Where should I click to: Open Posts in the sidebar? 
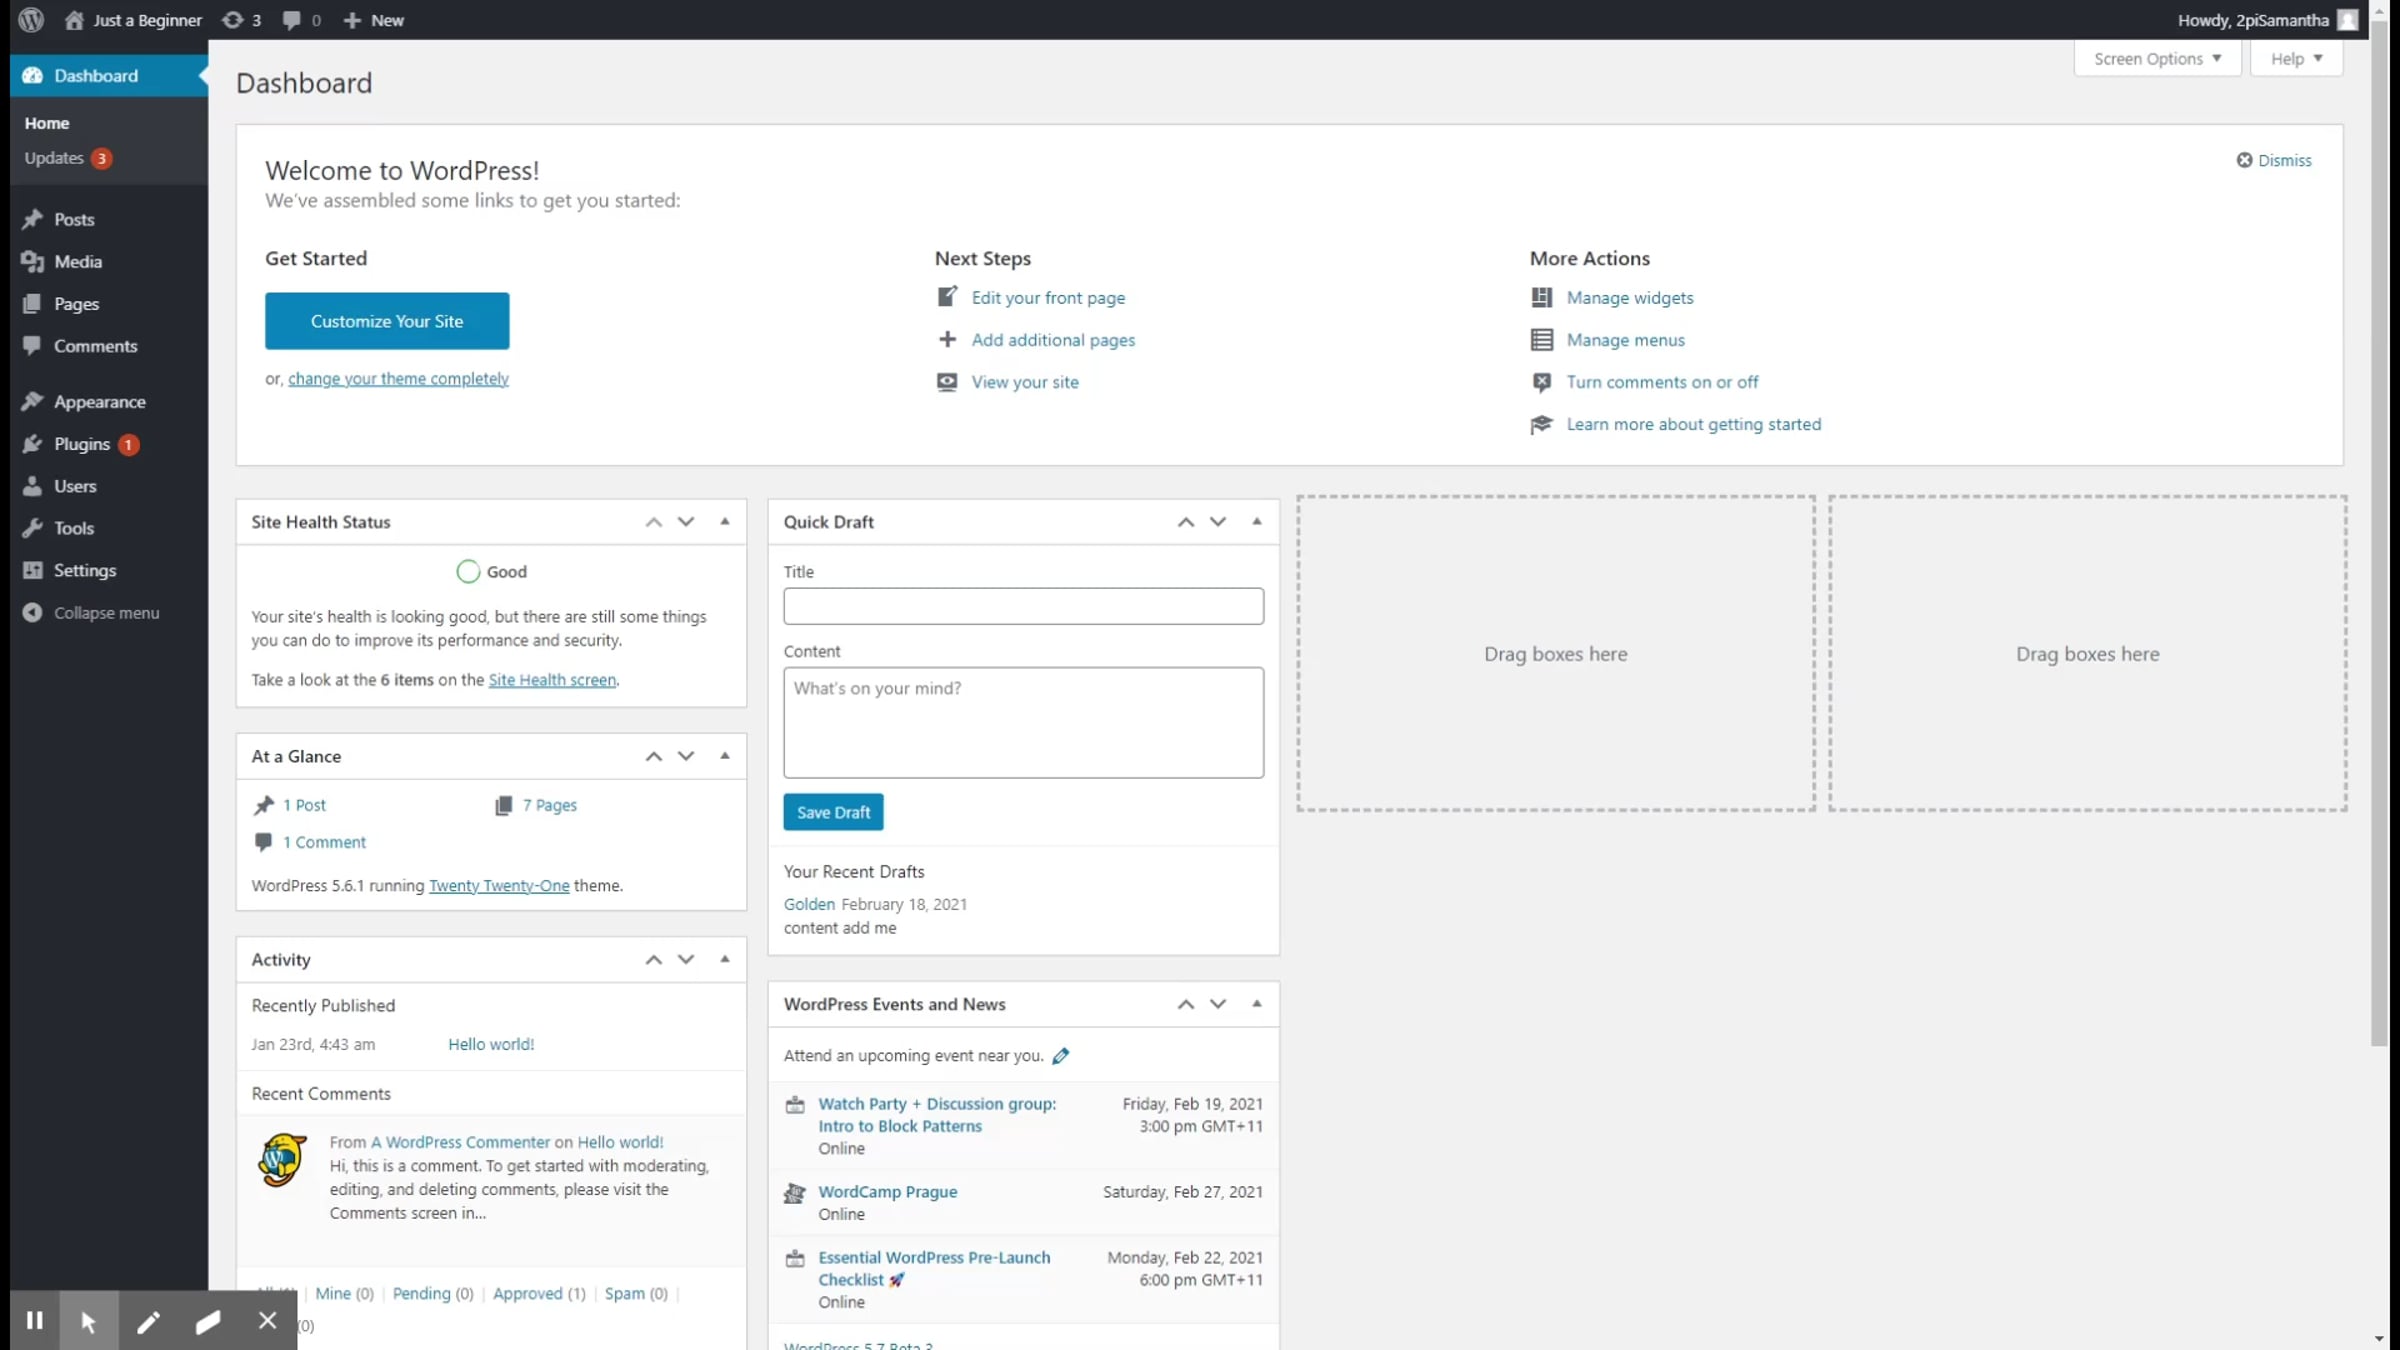click(x=74, y=219)
